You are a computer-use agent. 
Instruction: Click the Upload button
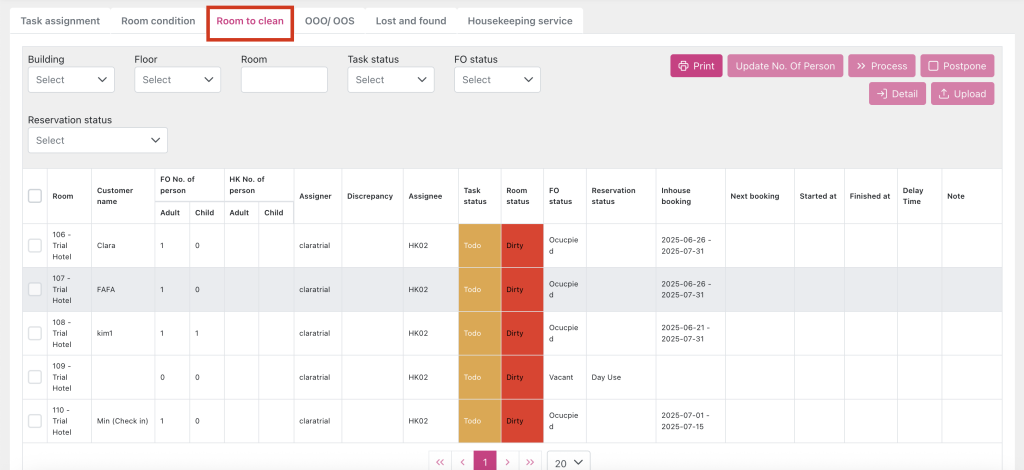pos(962,94)
